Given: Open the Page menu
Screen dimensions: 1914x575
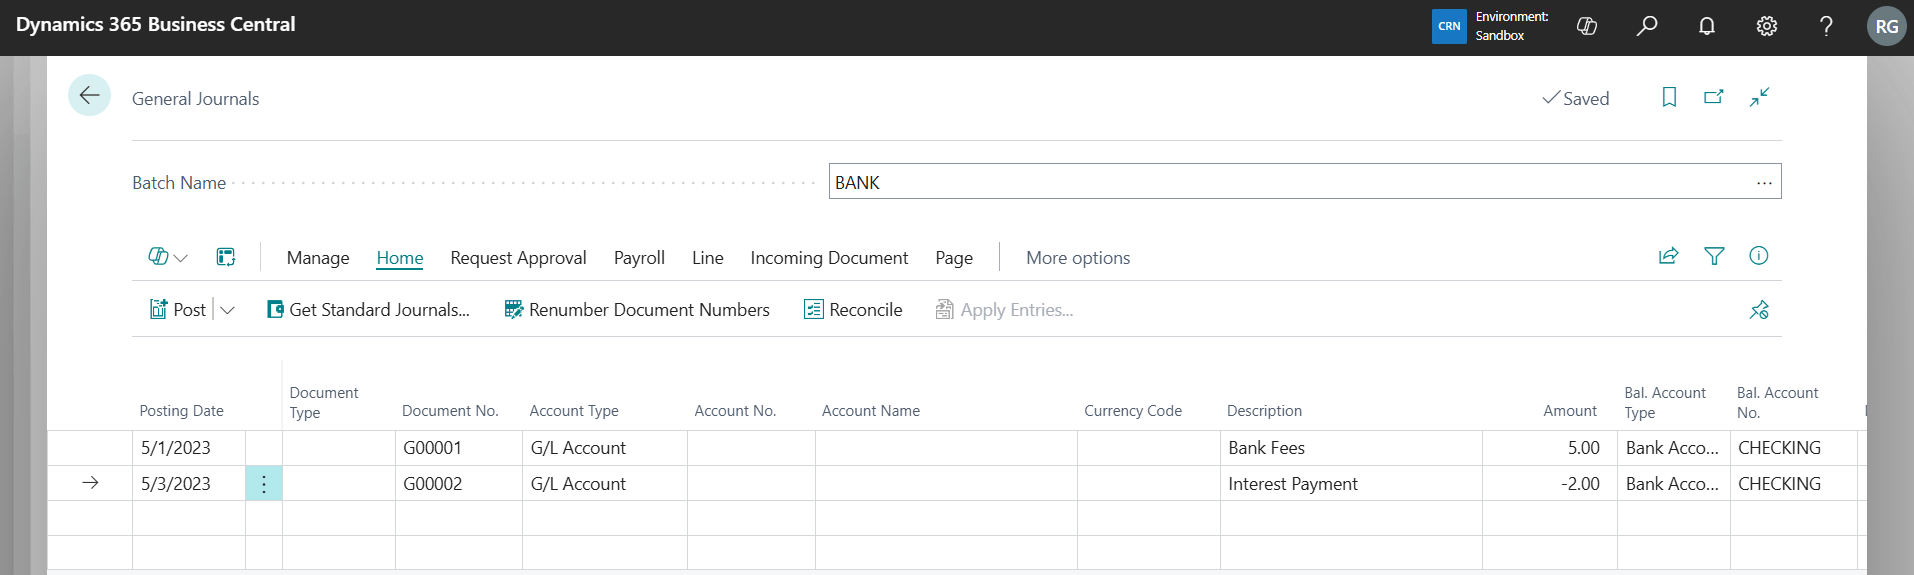Looking at the screenshot, I should 954,257.
